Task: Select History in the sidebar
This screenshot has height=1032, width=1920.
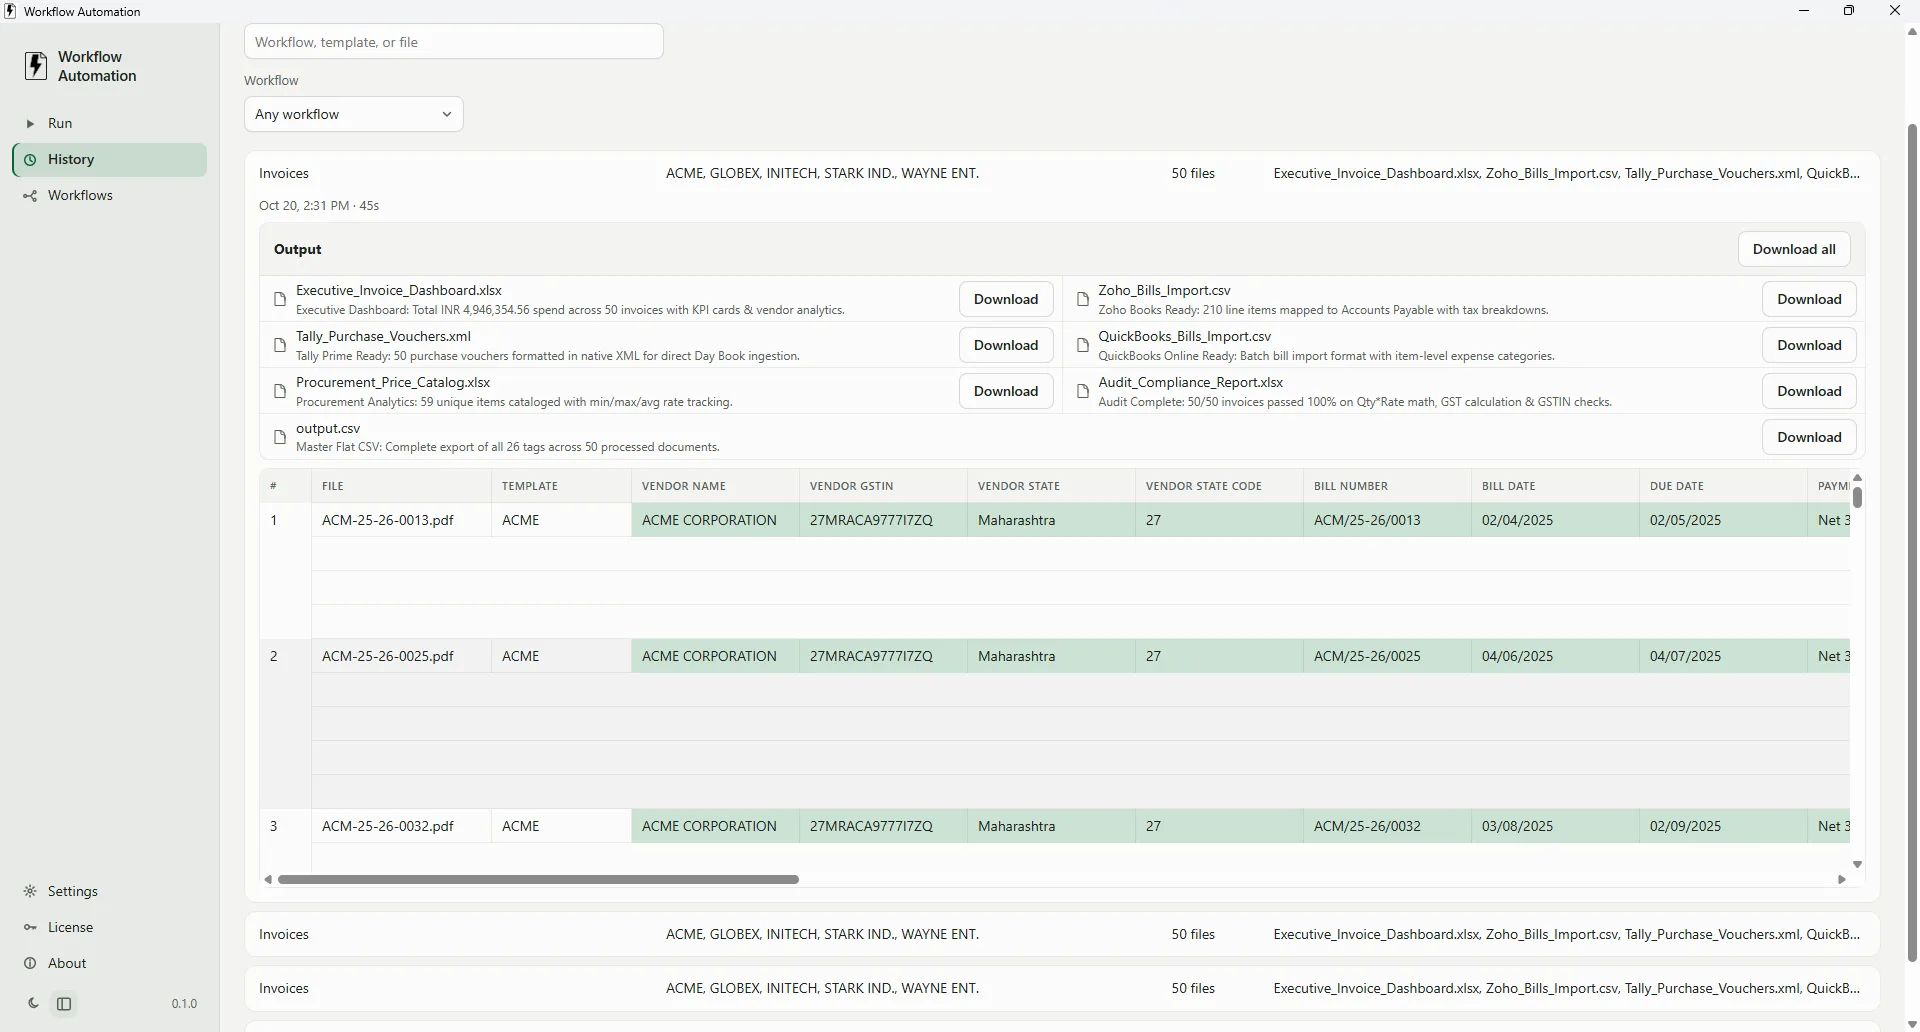Action: point(110,159)
